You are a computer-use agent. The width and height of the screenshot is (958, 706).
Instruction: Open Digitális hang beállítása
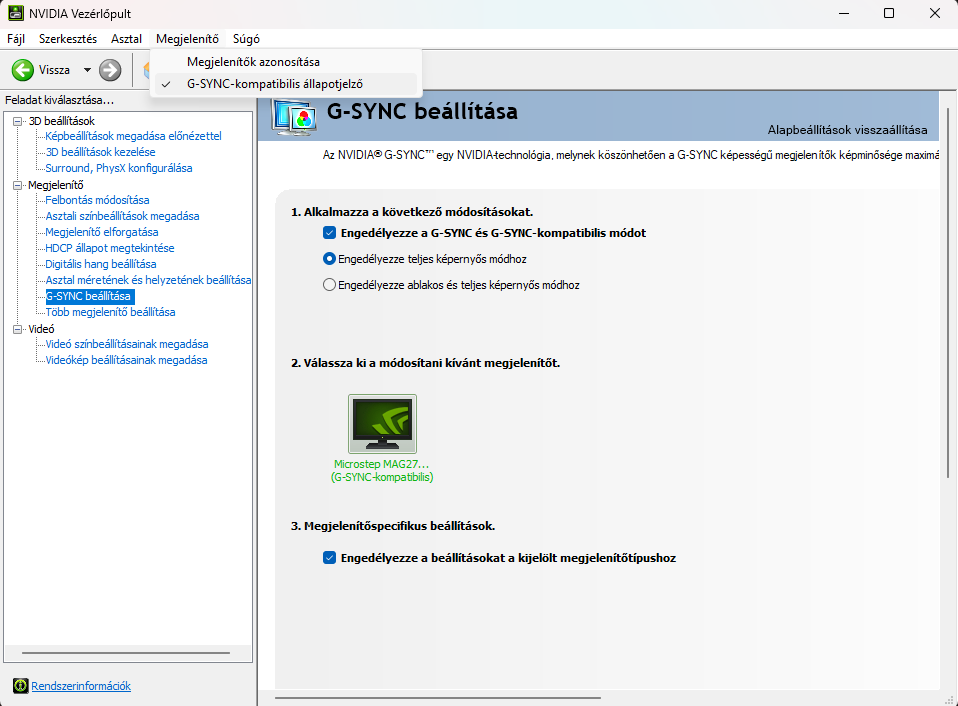pos(101,264)
